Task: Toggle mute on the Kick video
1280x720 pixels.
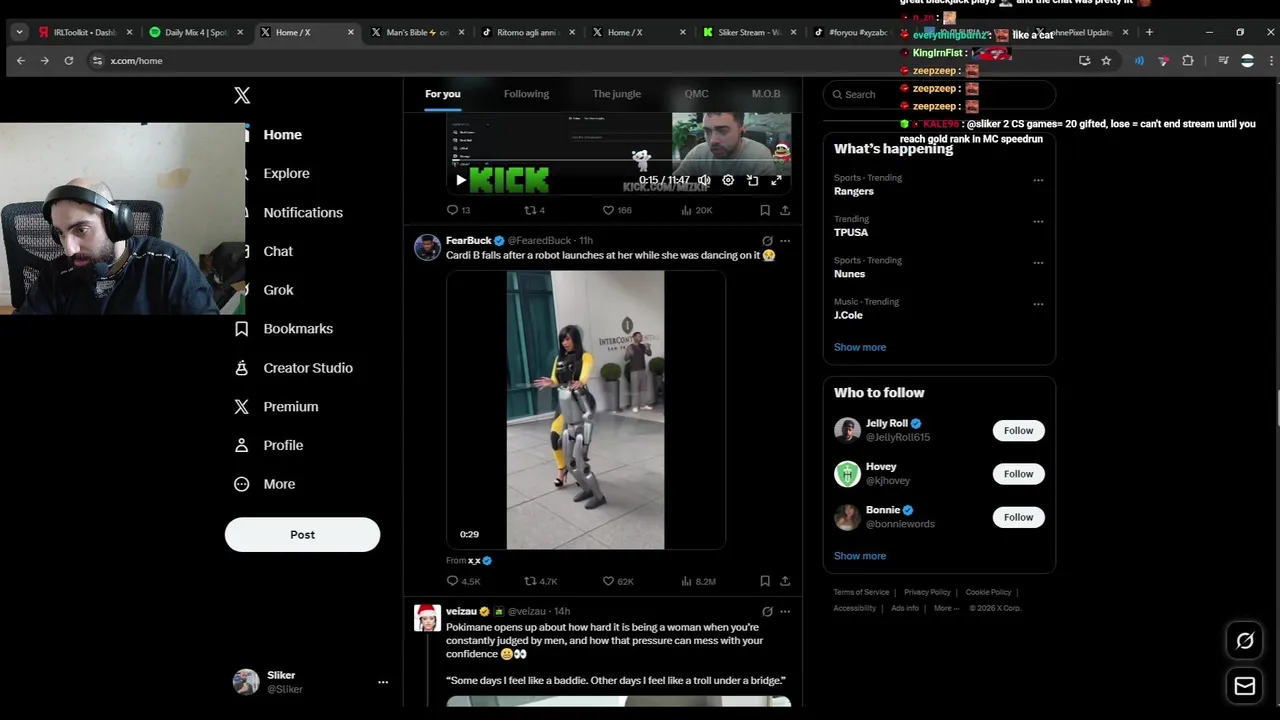Action: [704, 180]
